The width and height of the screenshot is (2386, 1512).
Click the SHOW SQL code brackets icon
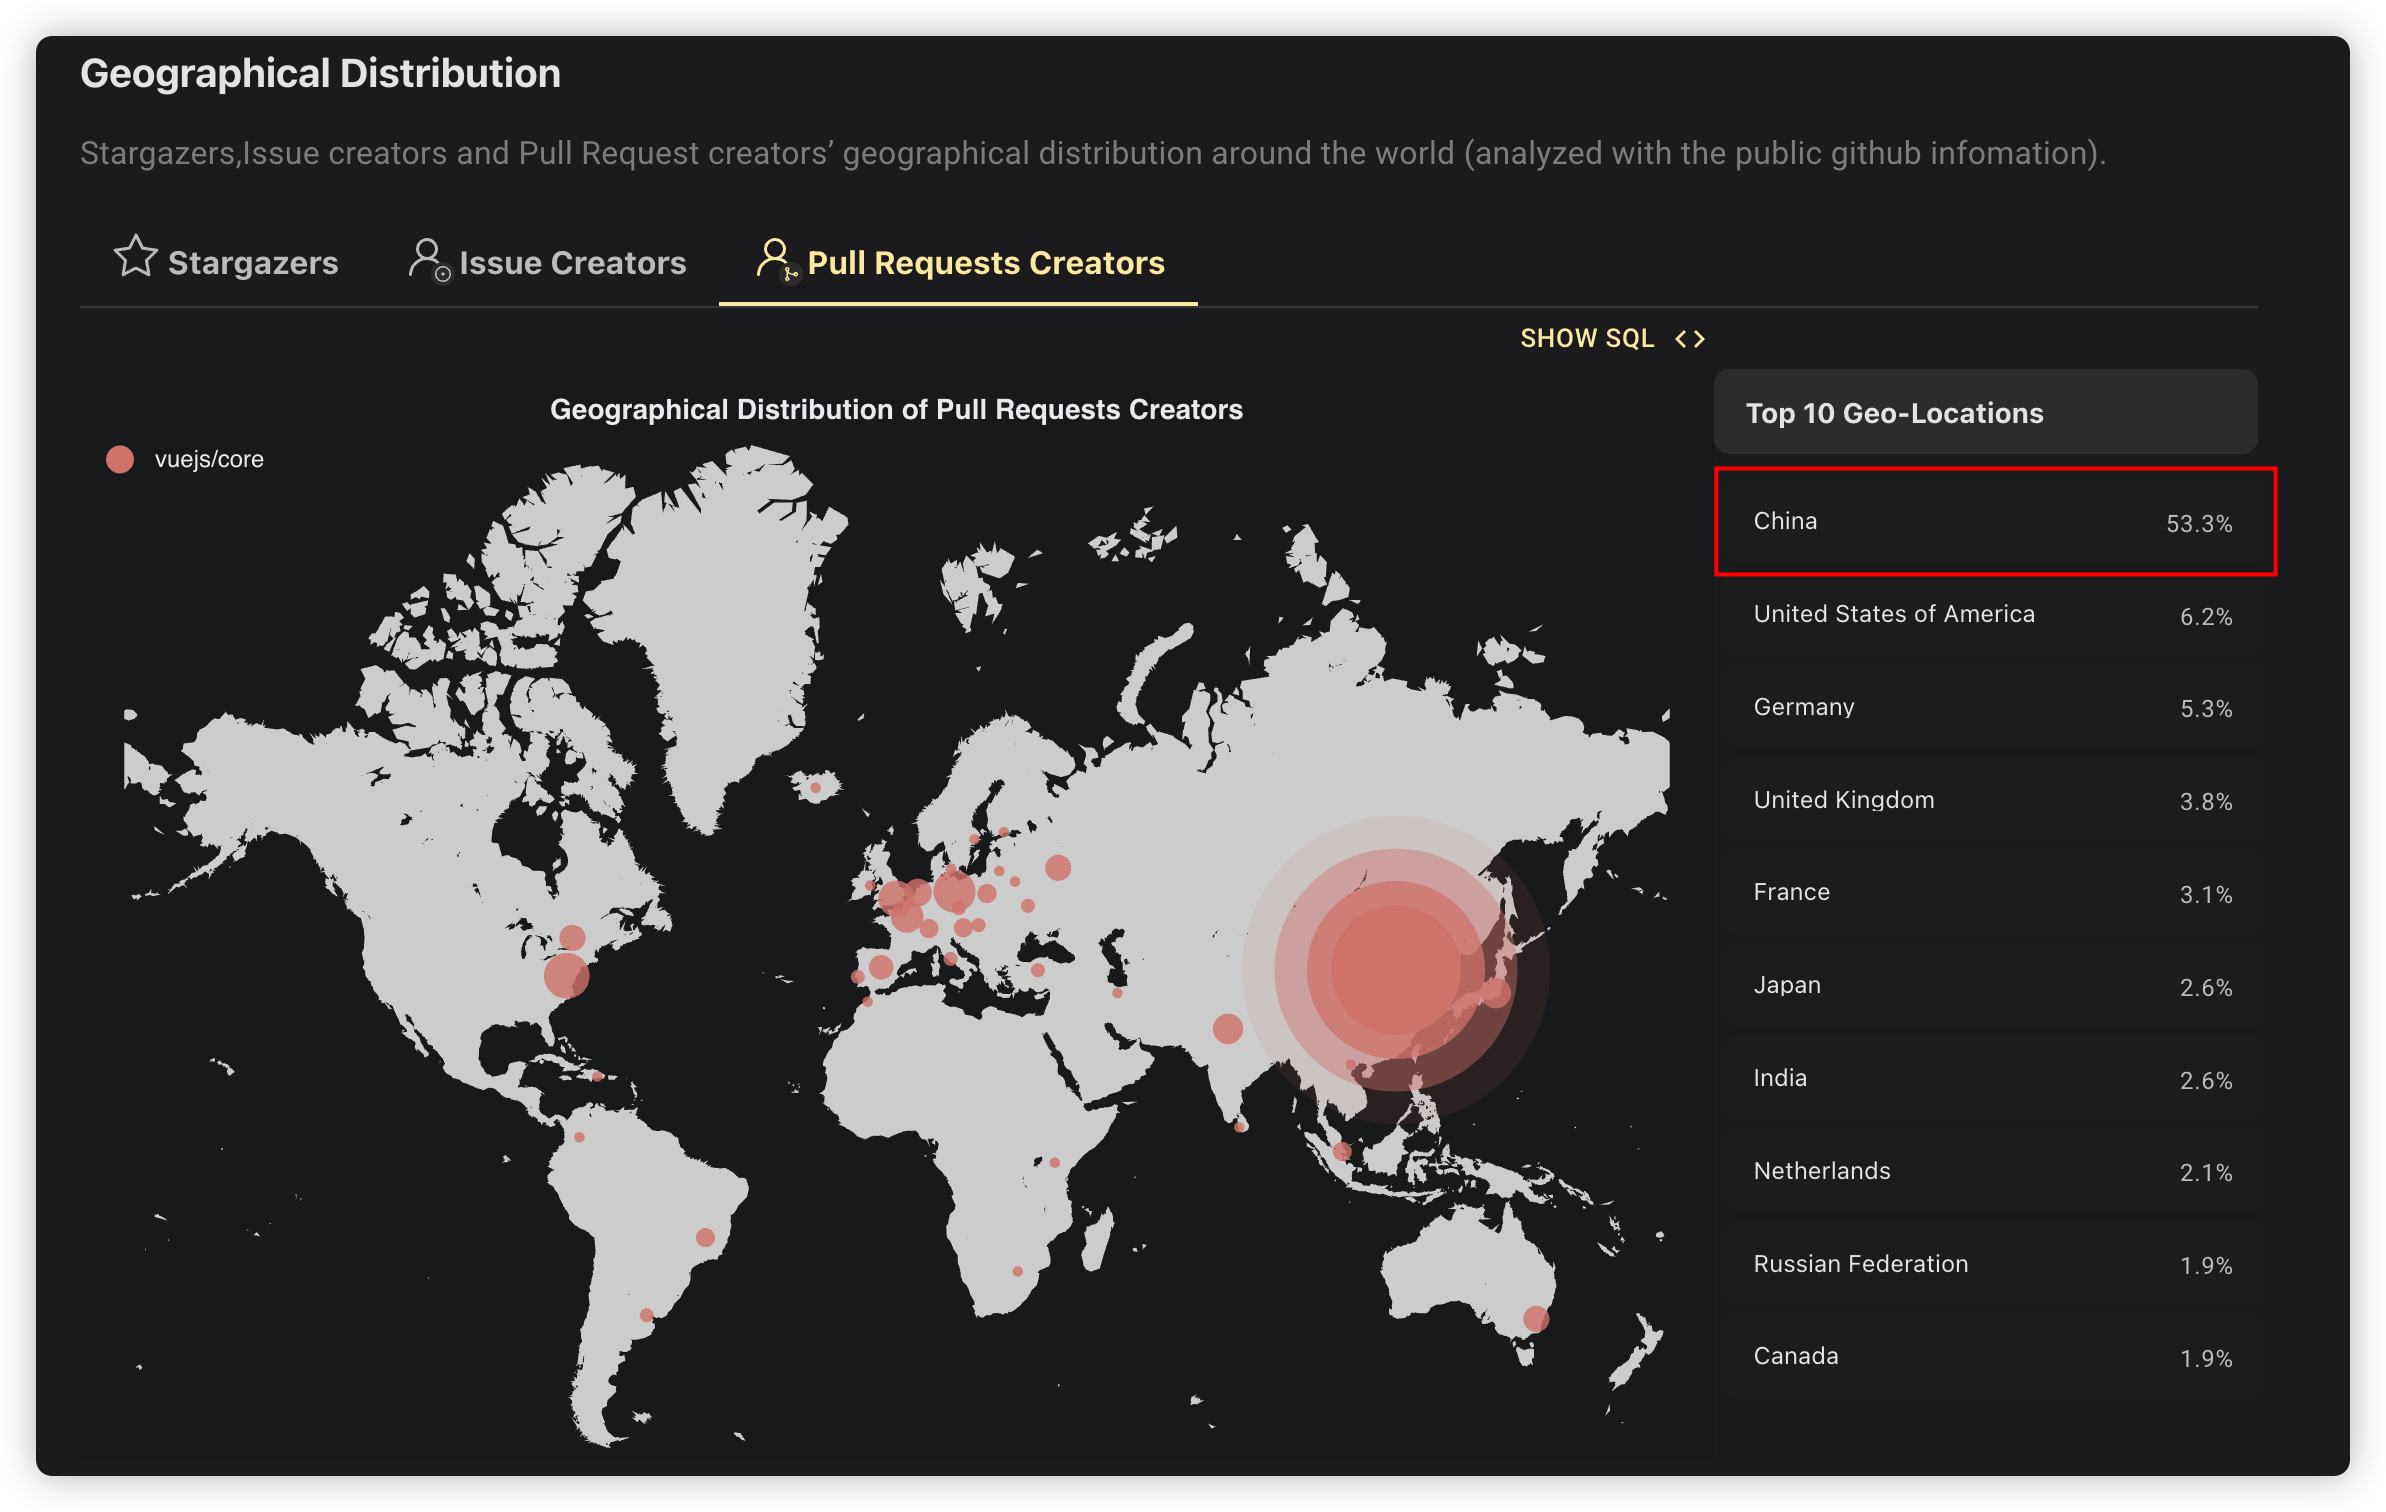coord(1690,339)
